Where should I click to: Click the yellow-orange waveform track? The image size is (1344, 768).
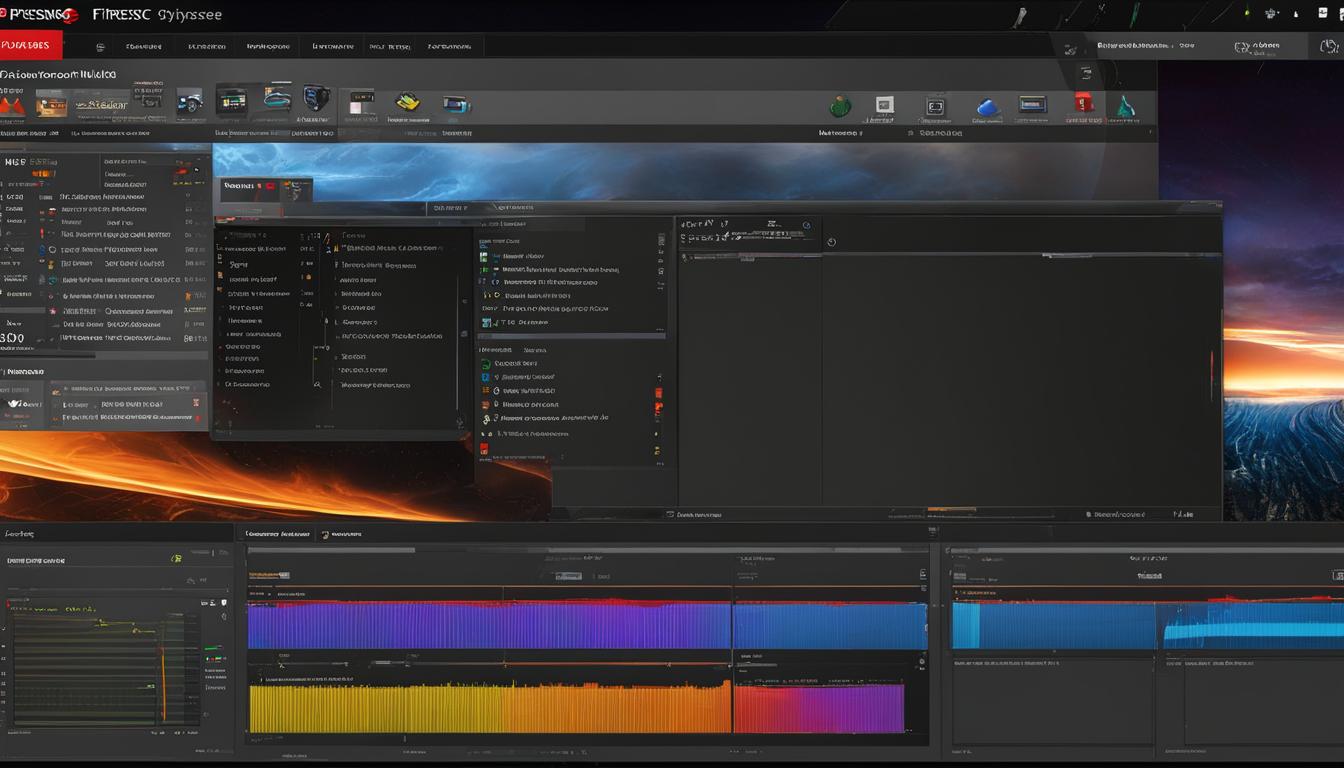[x=490, y=708]
